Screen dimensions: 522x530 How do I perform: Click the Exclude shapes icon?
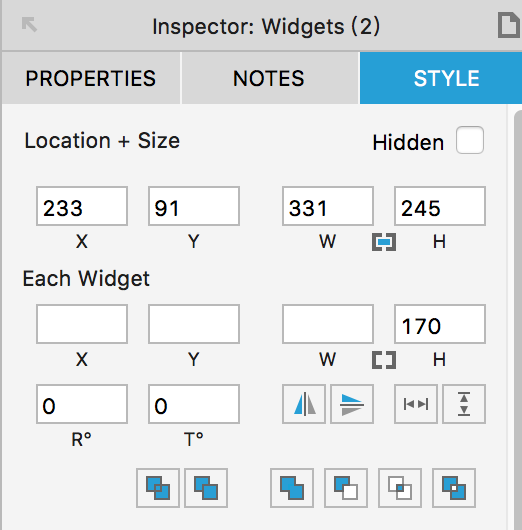coord(454,488)
